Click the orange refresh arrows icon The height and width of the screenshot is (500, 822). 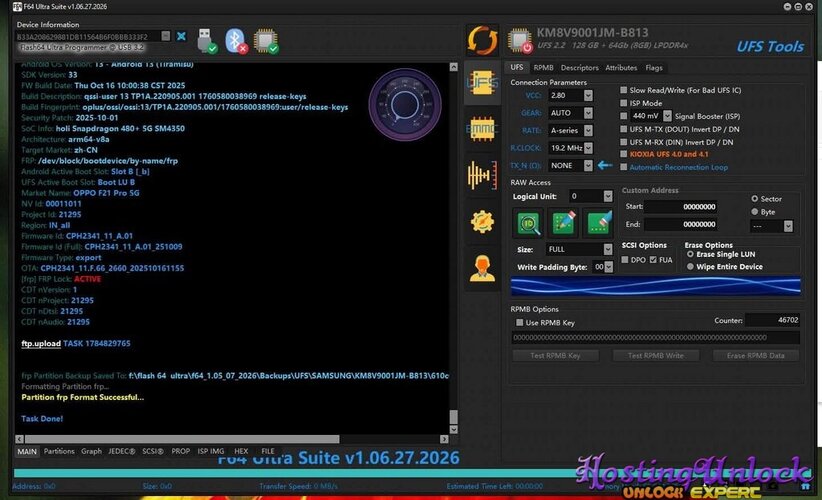pos(482,40)
